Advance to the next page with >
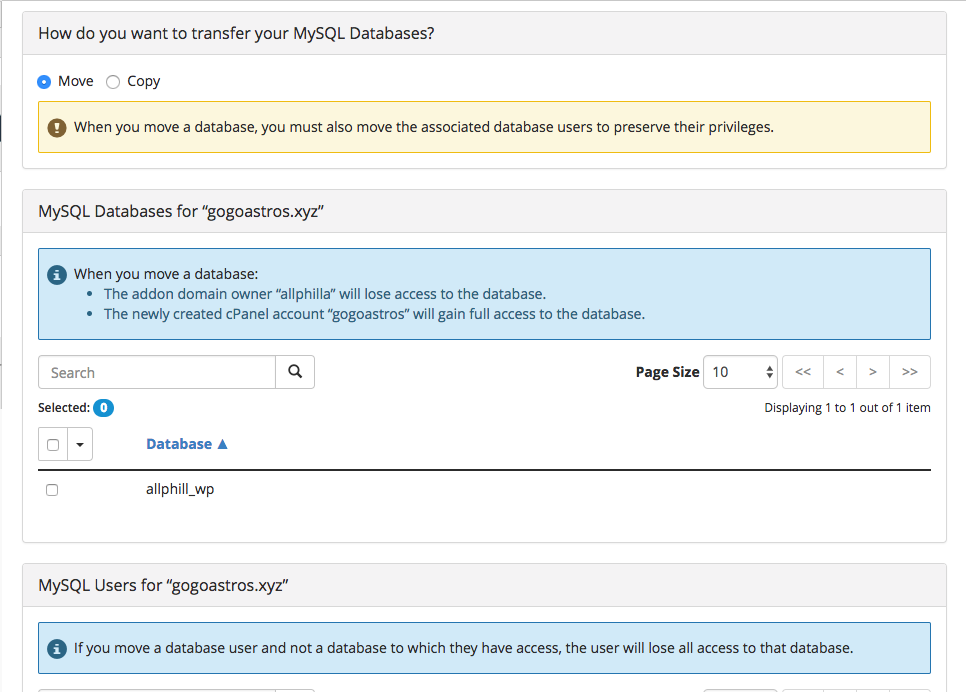 (x=873, y=372)
